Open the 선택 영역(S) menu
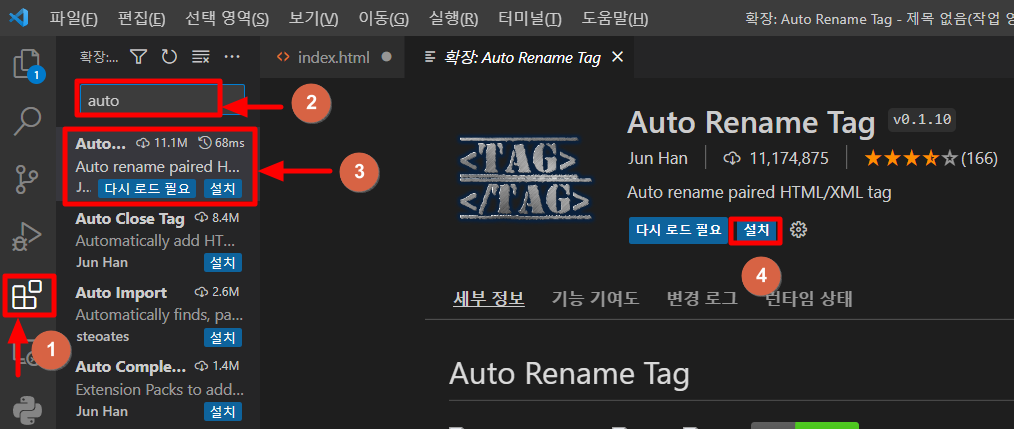This screenshot has height=429, width=1014. [x=226, y=19]
